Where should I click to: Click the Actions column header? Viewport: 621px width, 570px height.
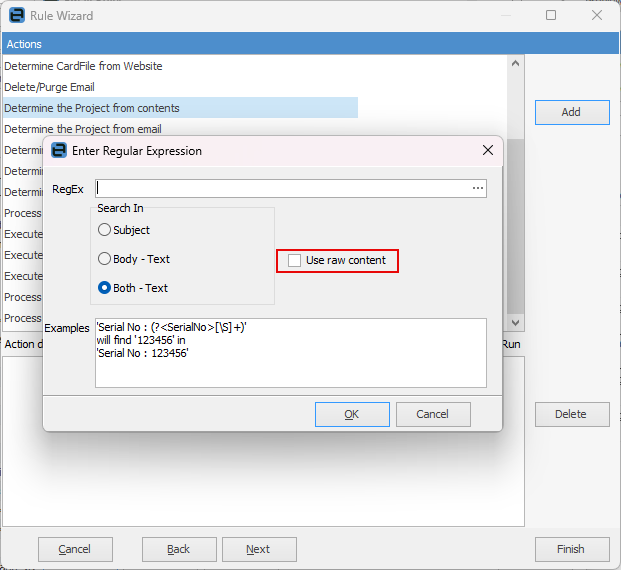[x=310, y=44]
